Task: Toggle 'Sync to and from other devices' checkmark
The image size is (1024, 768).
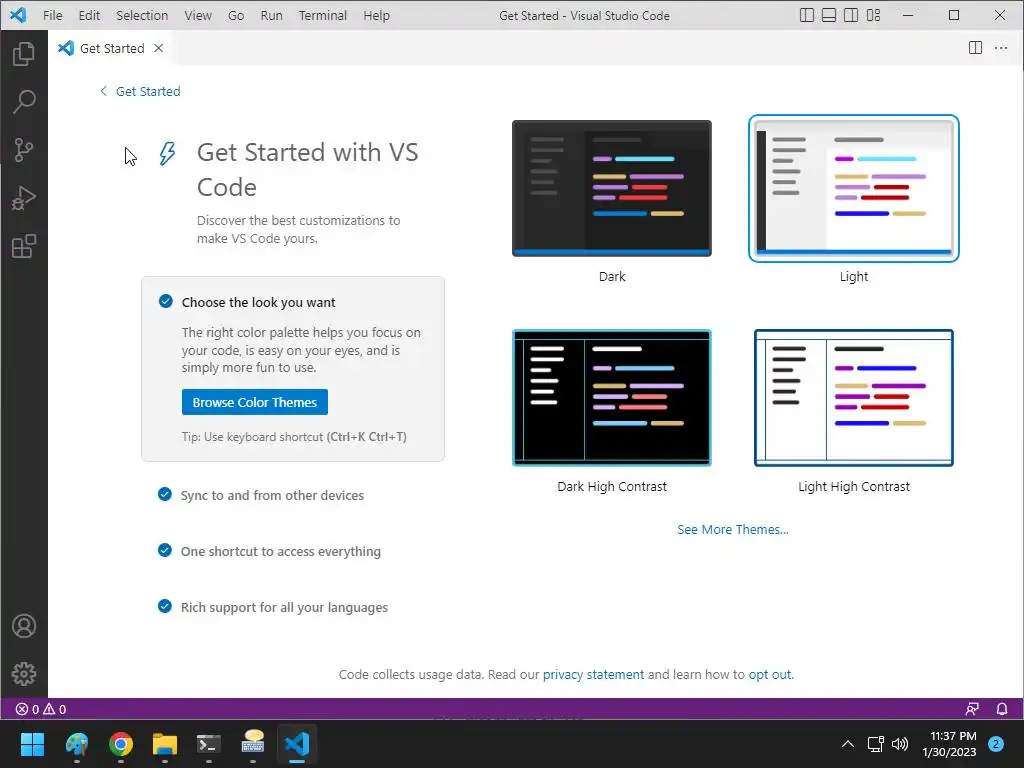Action: [165, 494]
